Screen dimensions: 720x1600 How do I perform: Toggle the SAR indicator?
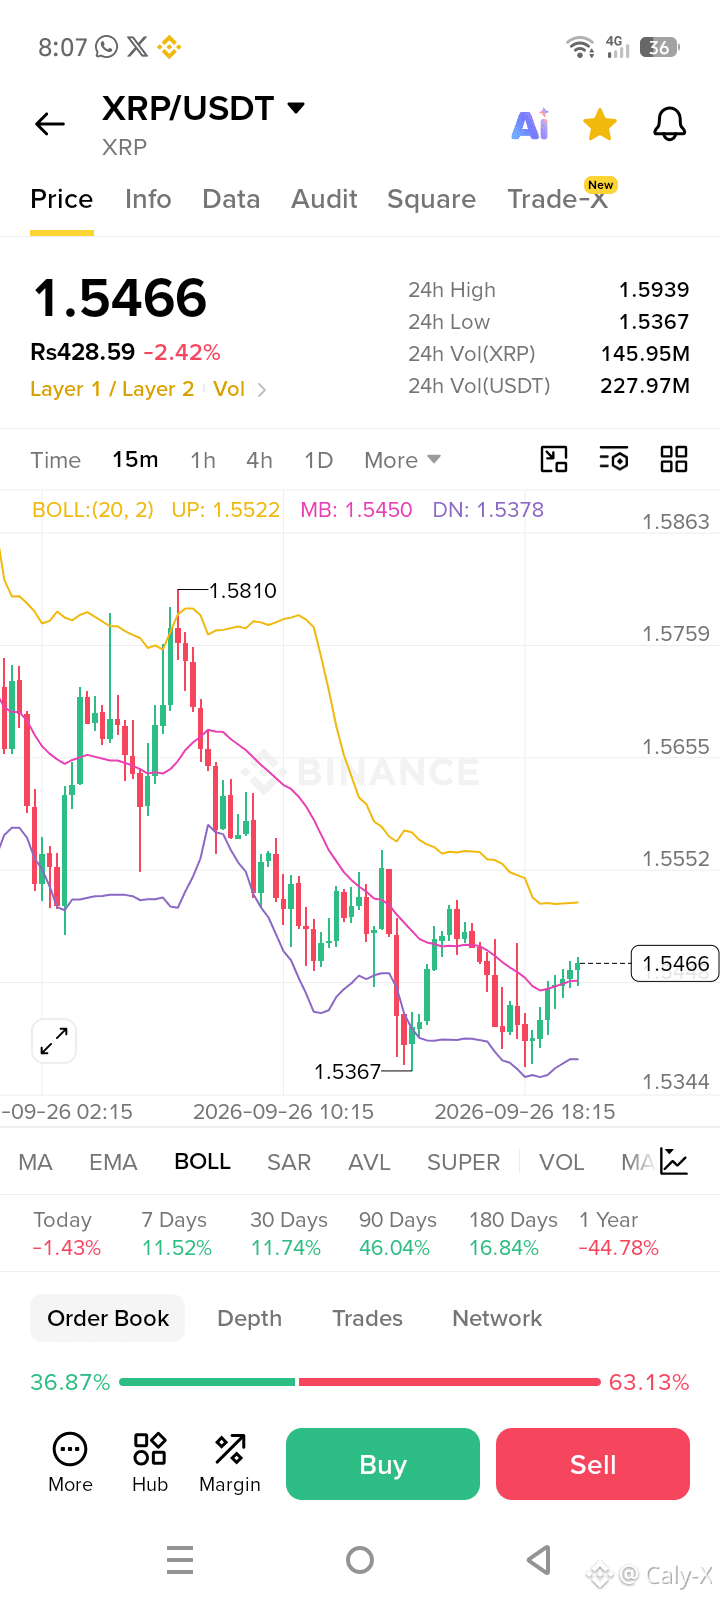point(289,1162)
